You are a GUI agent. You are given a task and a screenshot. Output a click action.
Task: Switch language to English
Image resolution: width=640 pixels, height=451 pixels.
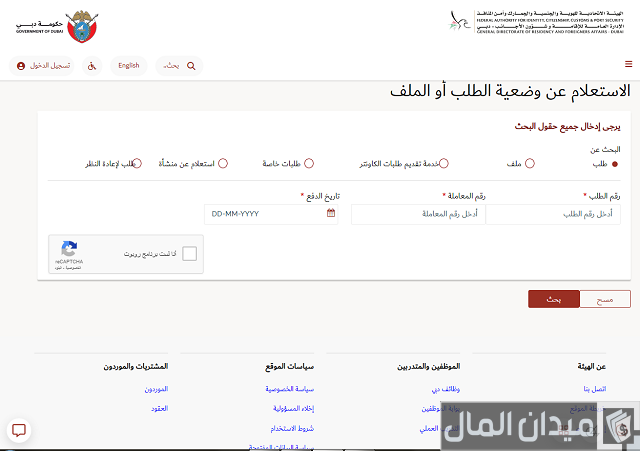click(x=129, y=66)
